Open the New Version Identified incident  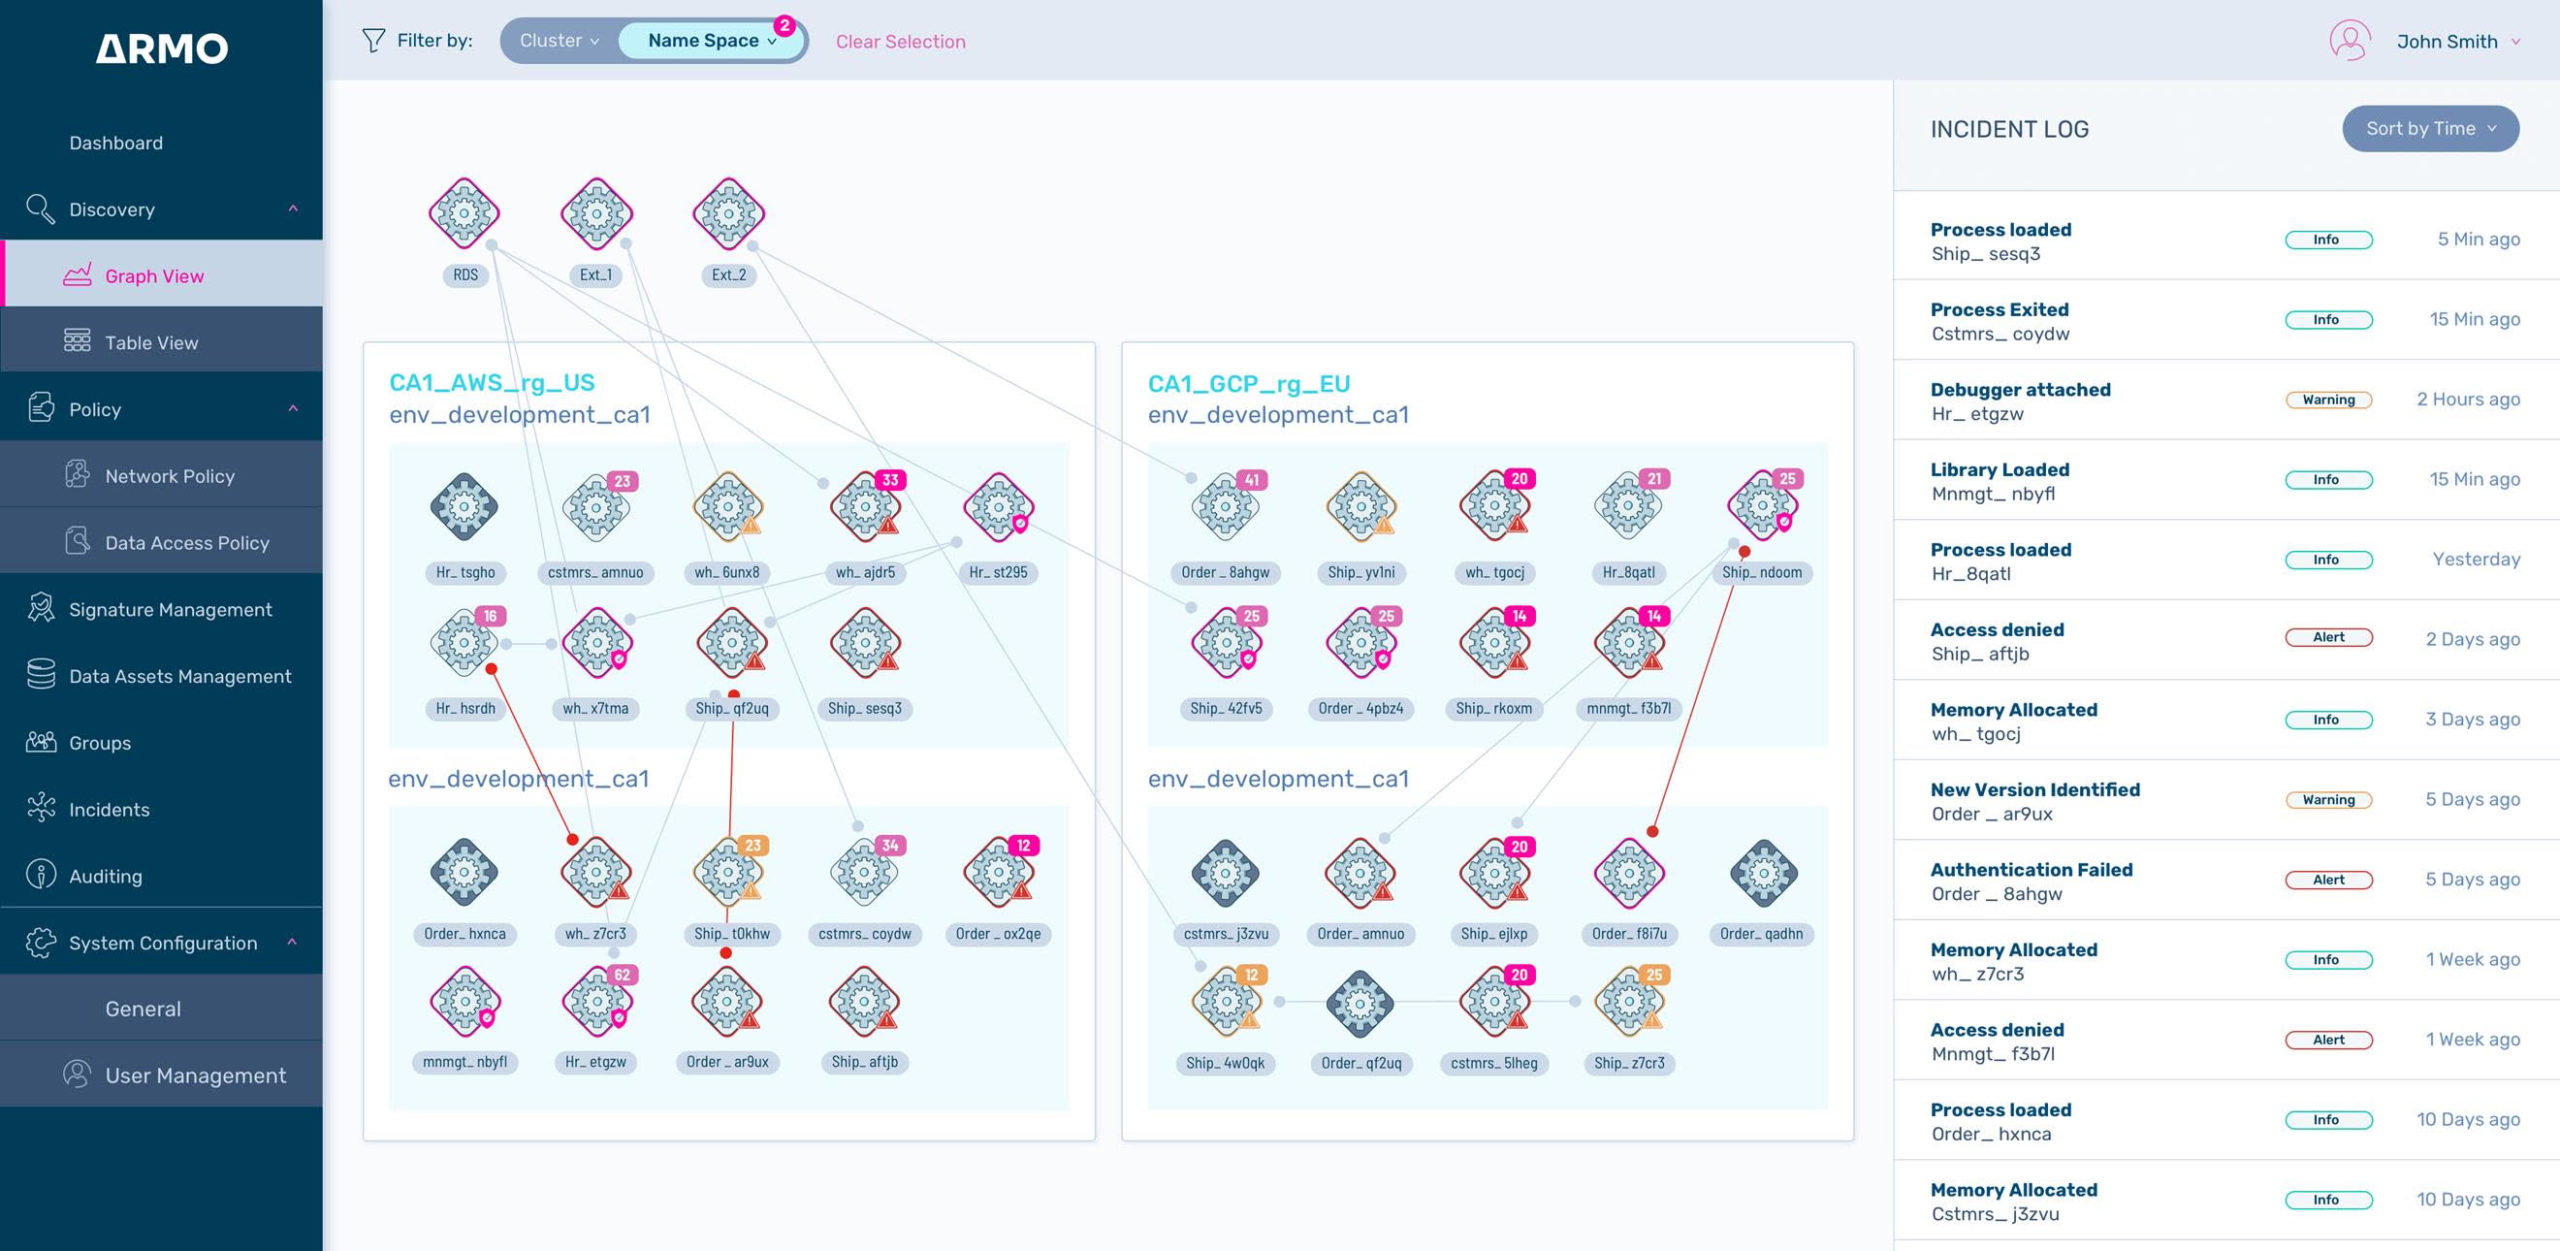tap(2226, 800)
